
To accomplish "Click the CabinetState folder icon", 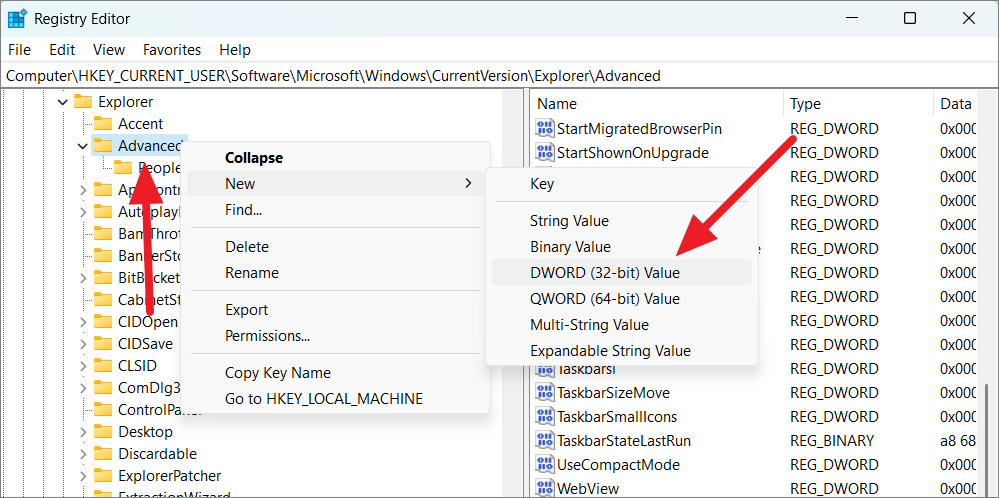I will 103,300.
